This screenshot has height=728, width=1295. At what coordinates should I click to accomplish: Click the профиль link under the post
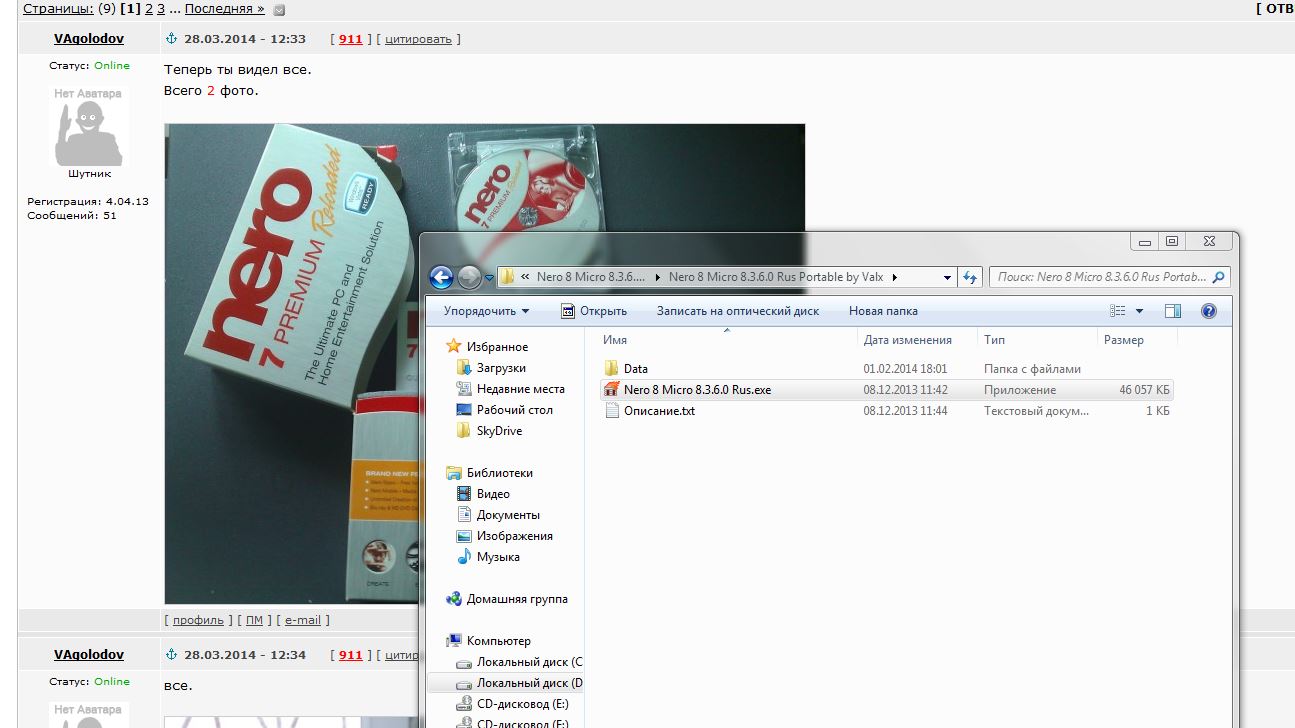pos(198,620)
